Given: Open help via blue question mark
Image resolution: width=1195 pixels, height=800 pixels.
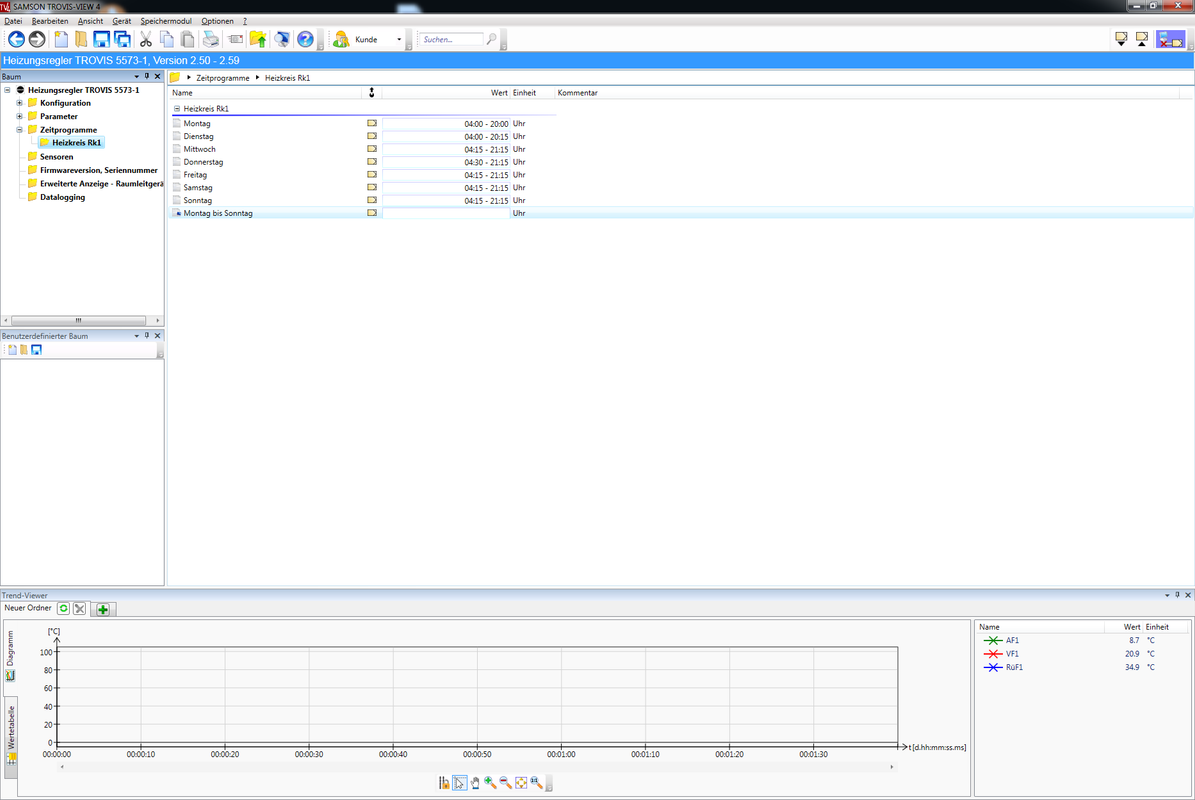Looking at the screenshot, I should point(305,39).
